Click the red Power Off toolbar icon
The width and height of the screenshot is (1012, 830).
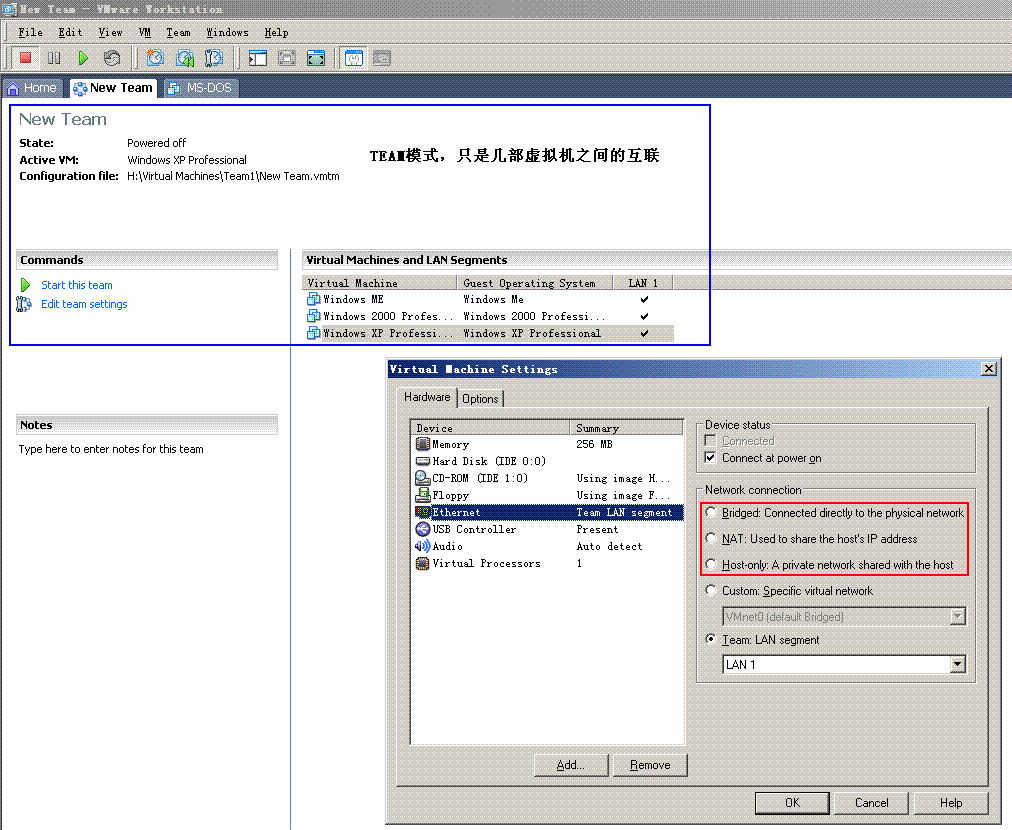point(26,58)
